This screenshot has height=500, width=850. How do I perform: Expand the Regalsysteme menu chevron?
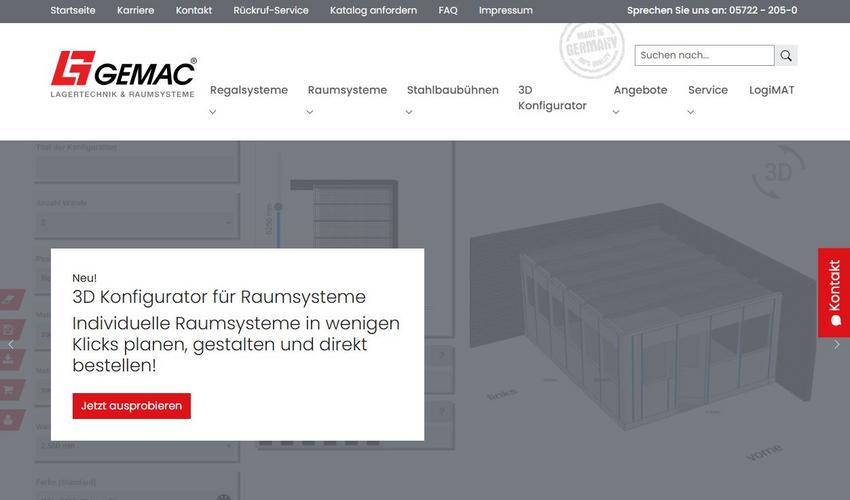point(212,112)
